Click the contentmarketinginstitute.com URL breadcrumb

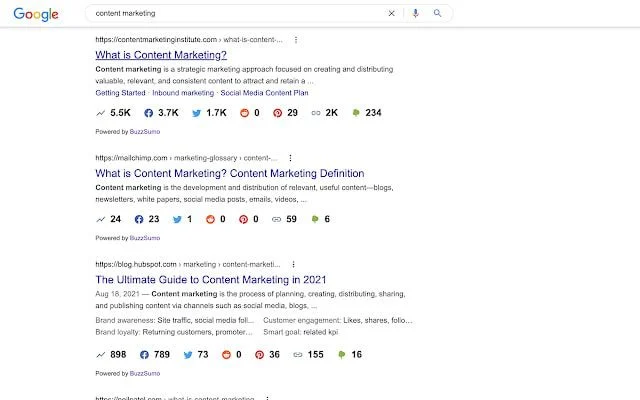[x=189, y=40]
